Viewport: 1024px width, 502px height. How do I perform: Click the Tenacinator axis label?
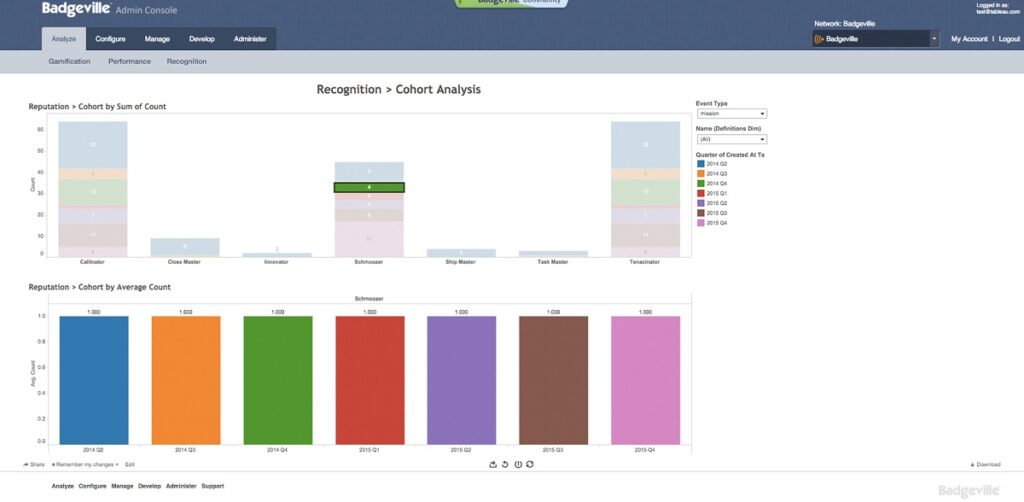pos(645,262)
